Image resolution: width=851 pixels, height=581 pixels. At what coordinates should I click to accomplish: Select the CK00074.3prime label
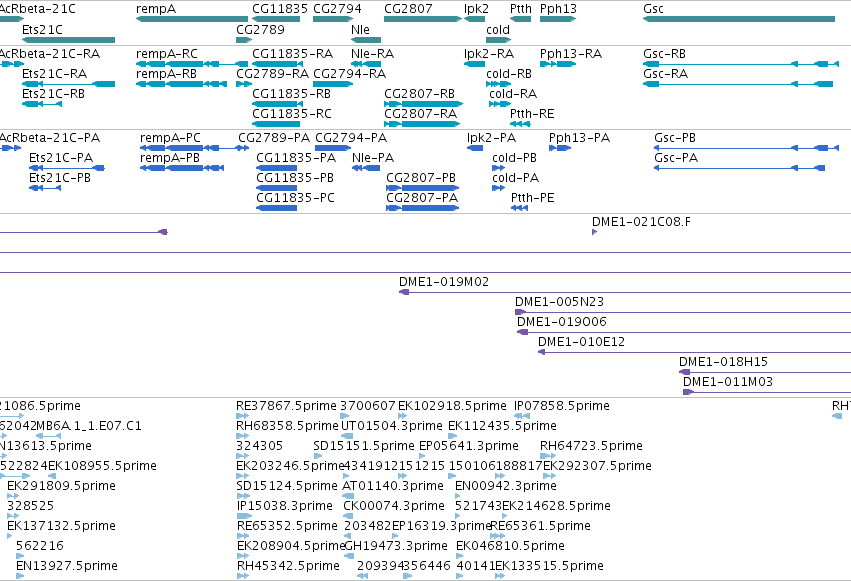[393, 506]
